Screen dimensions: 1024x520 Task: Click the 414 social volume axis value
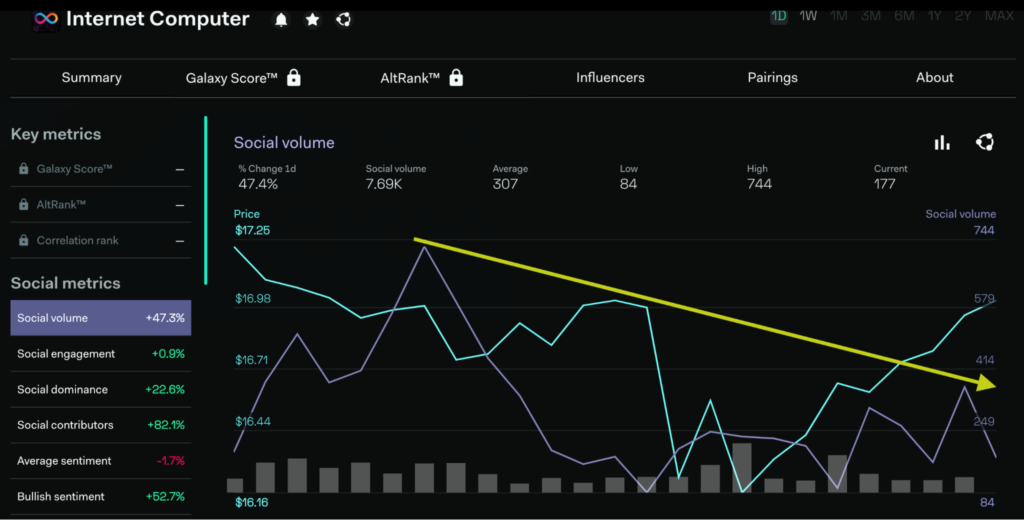tap(984, 360)
